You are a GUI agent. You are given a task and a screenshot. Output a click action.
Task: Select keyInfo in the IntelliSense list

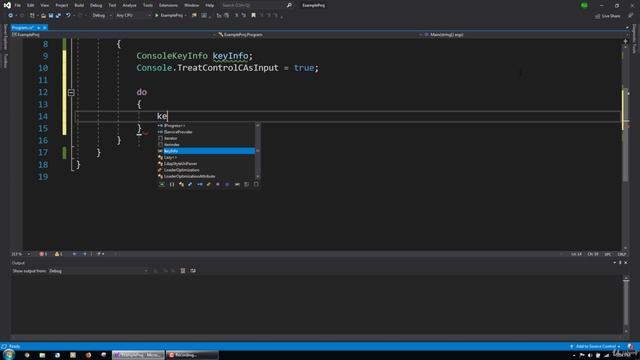coord(206,151)
